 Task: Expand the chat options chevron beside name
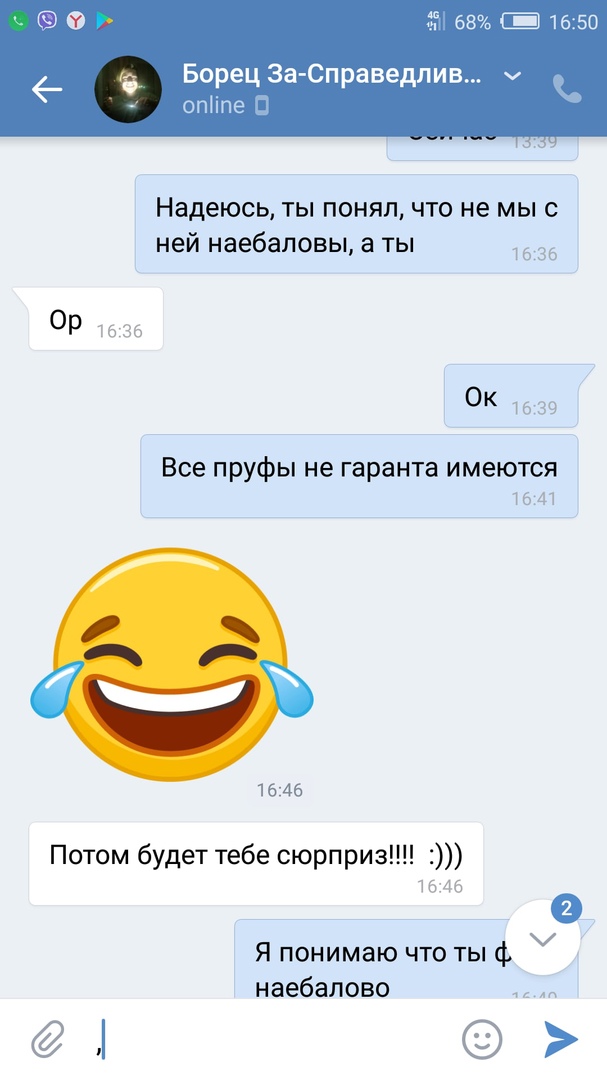pos(513,76)
